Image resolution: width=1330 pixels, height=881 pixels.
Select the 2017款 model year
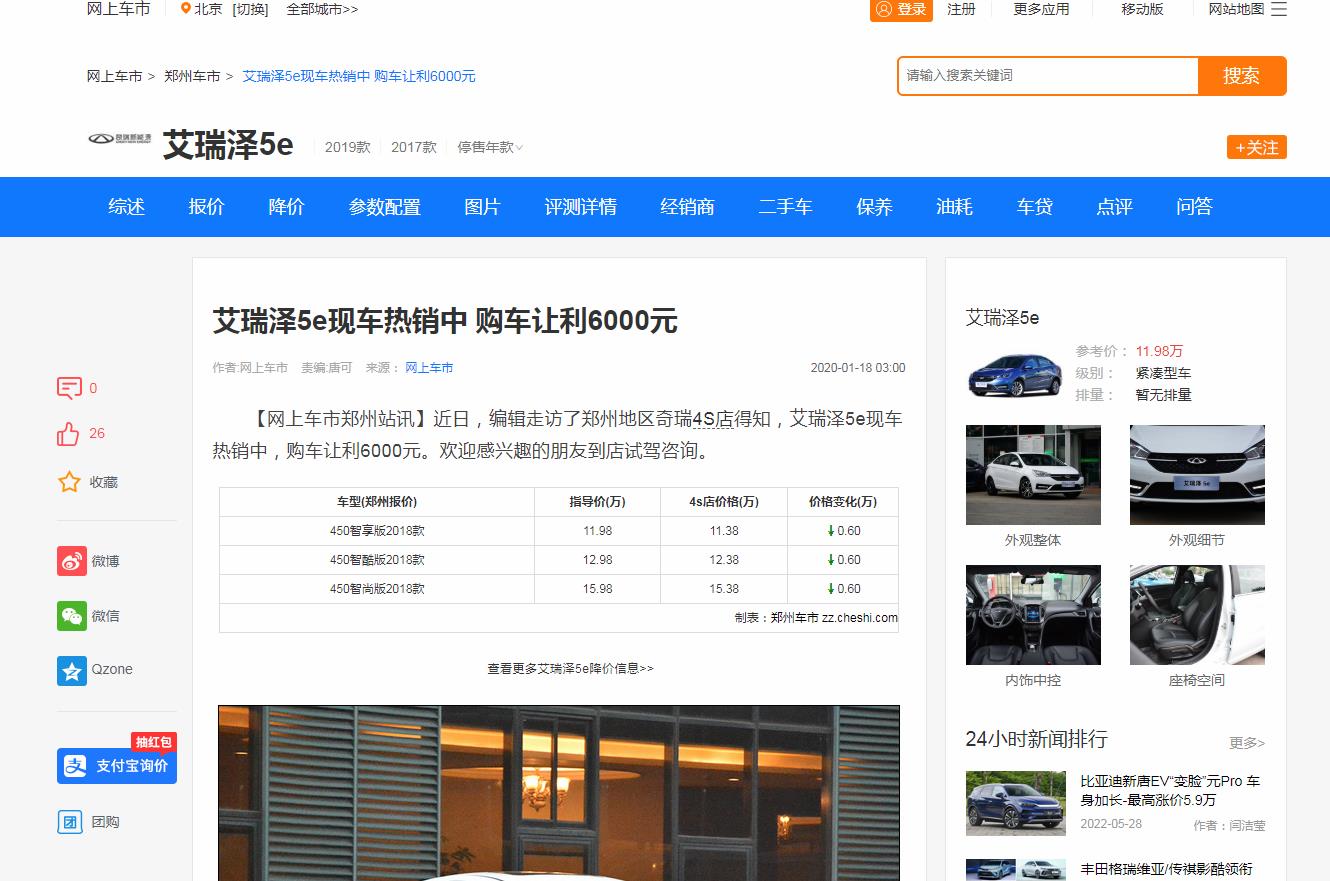414,147
